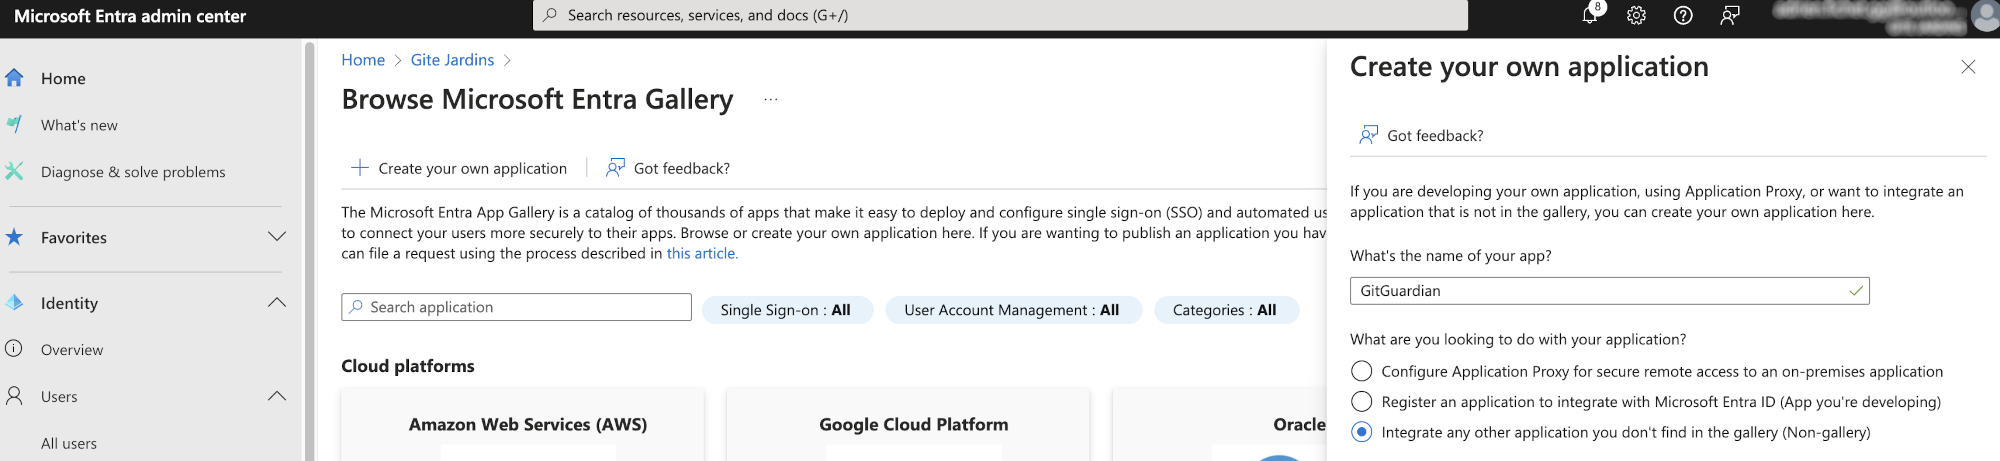2000x461 pixels.
Task: Select Configure Application Proxy radio option
Action: click(1361, 371)
